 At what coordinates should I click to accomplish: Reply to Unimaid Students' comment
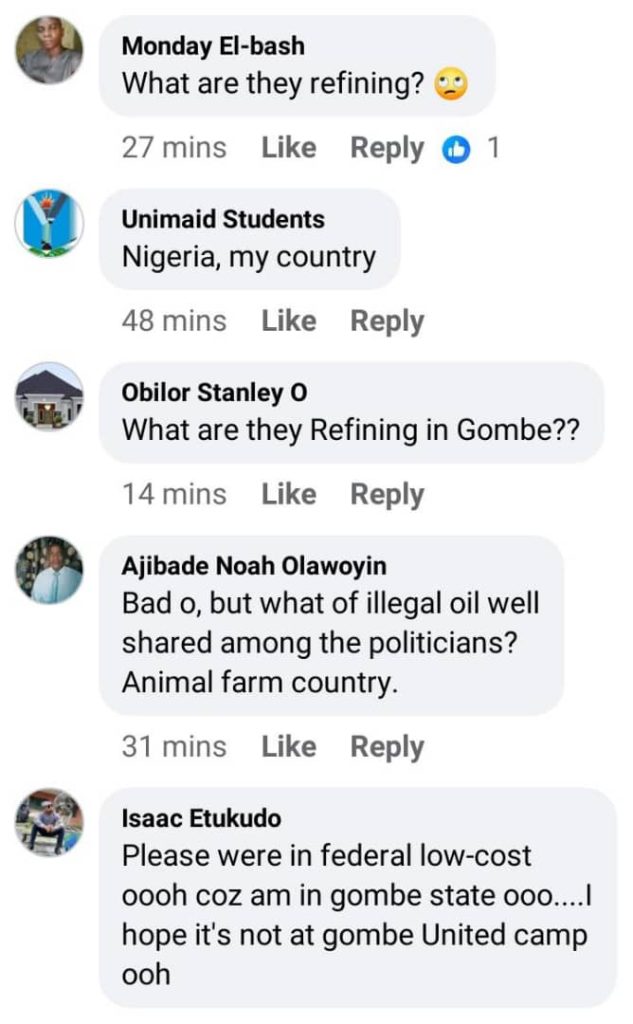click(386, 322)
